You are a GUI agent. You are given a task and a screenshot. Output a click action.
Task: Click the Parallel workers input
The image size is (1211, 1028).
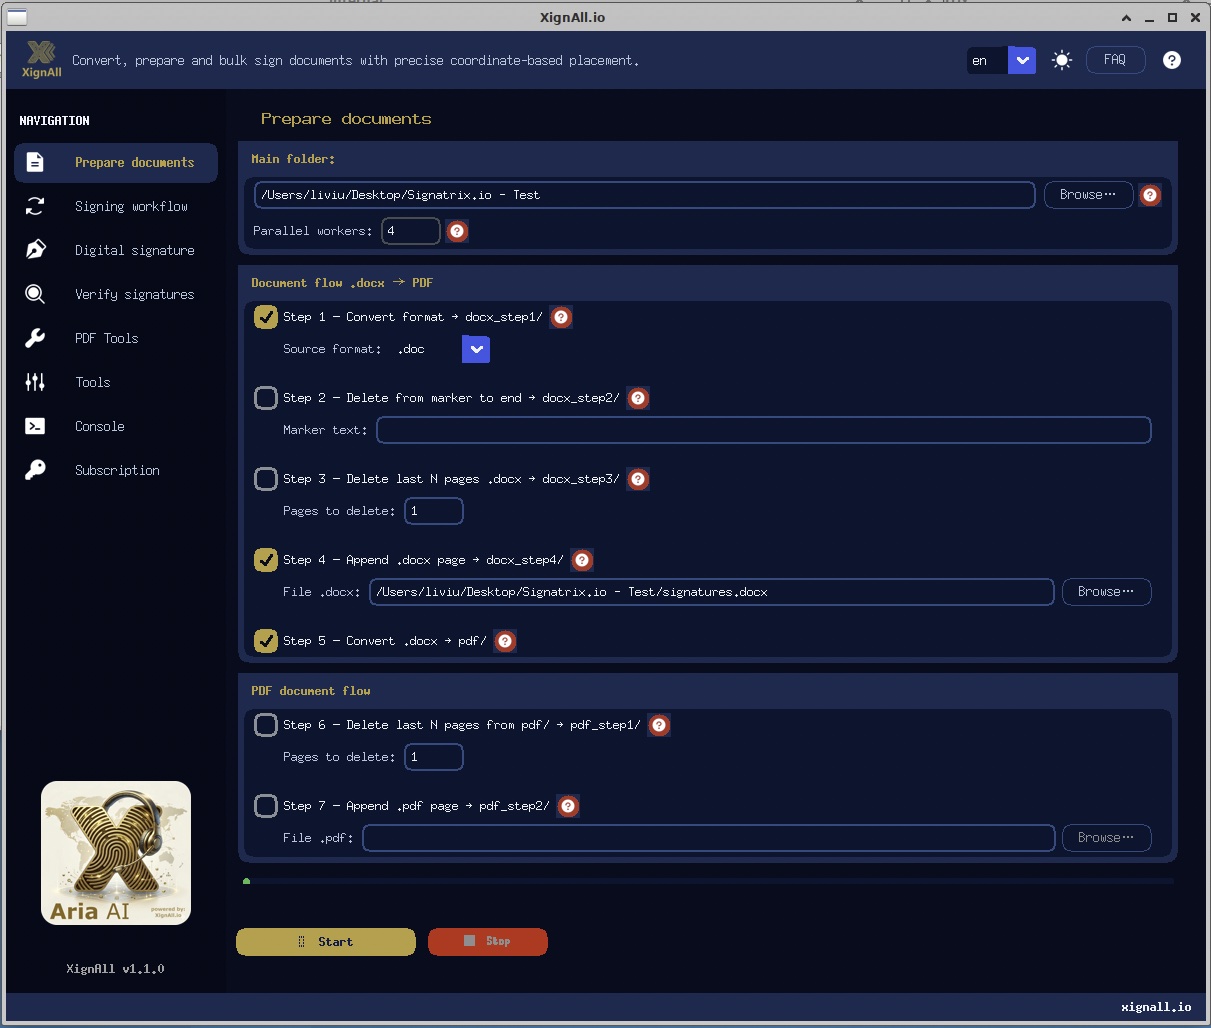click(x=411, y=231)
